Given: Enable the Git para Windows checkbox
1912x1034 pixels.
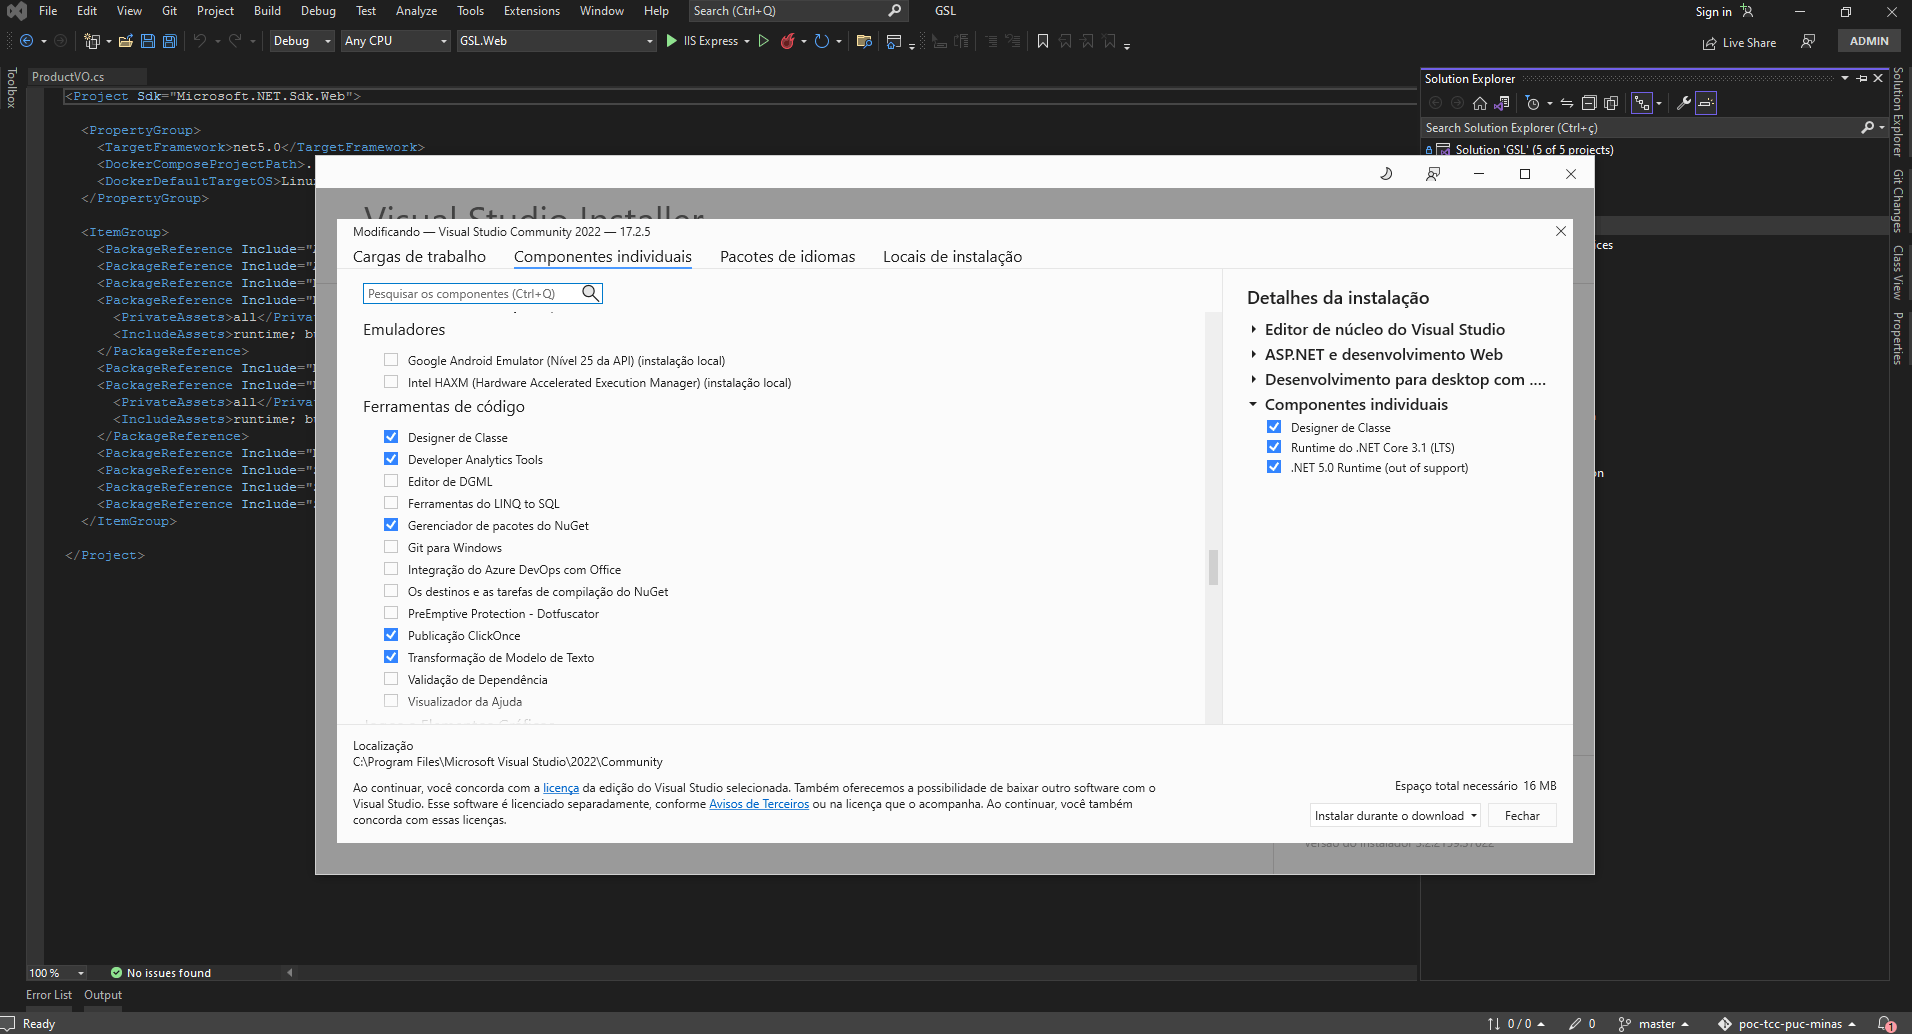Looking at the screenshot, I should [x=391, y=547].
